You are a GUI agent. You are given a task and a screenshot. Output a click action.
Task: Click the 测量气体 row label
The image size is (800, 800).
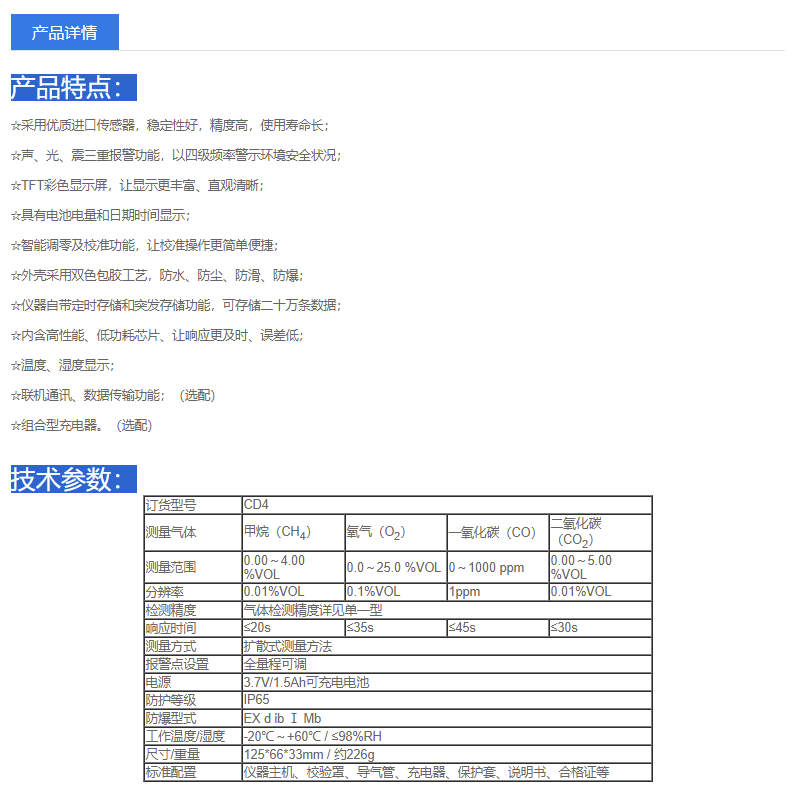pyautogui.click(x=171, y=532)
